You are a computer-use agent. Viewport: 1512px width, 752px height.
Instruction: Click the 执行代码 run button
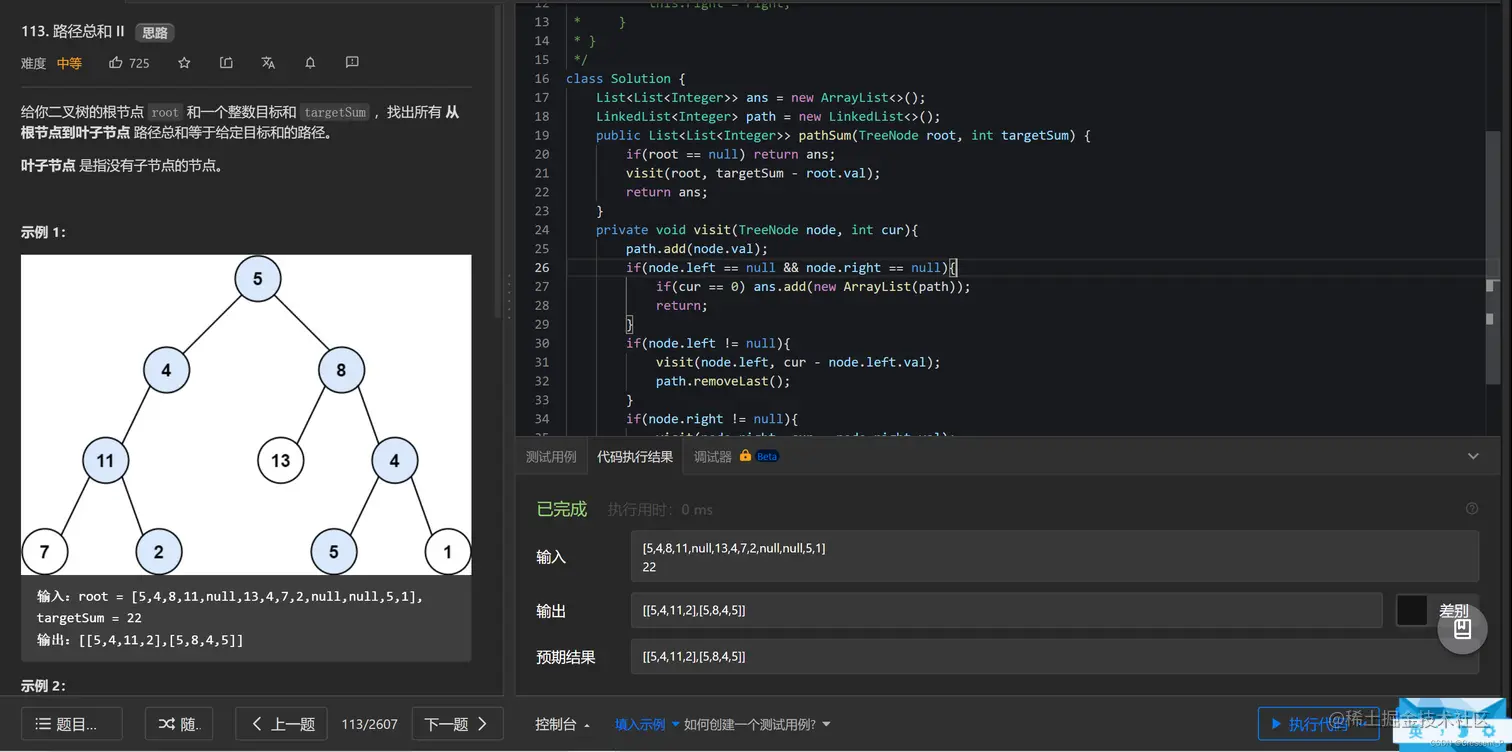click(x=1318, y=723)
